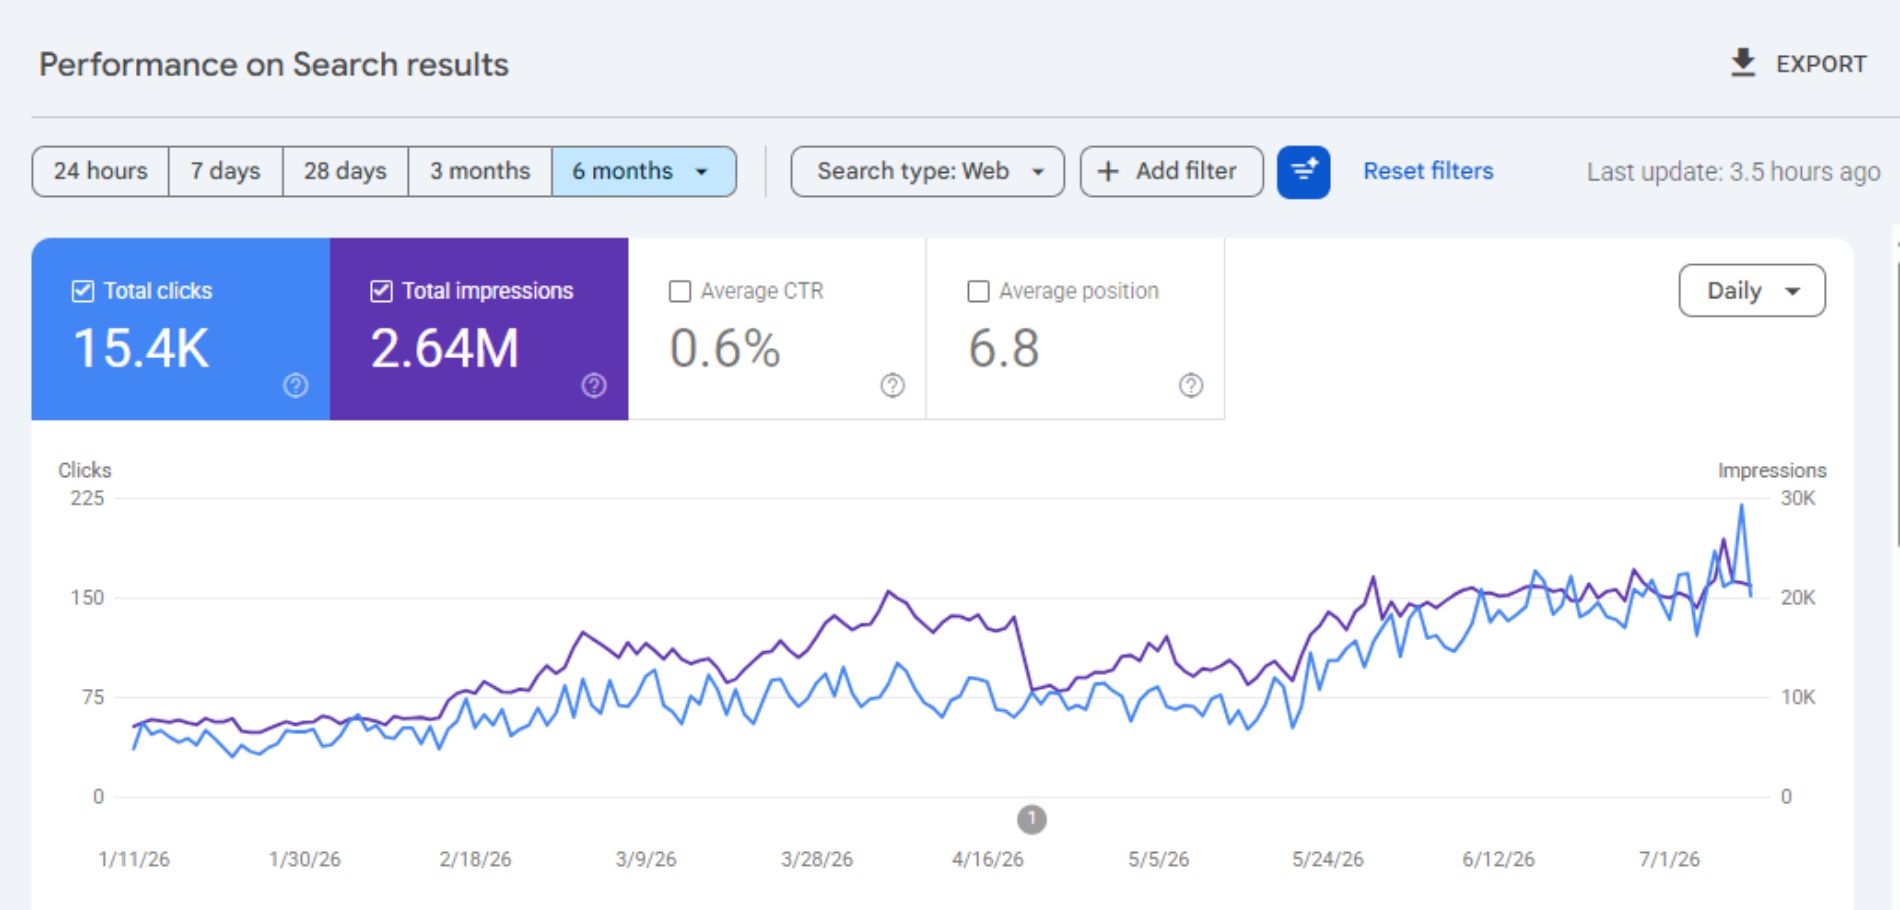Open the 6 months date range dropdown arrow
This screenshot has height=910, width=1900.
[x=702, y=172]
